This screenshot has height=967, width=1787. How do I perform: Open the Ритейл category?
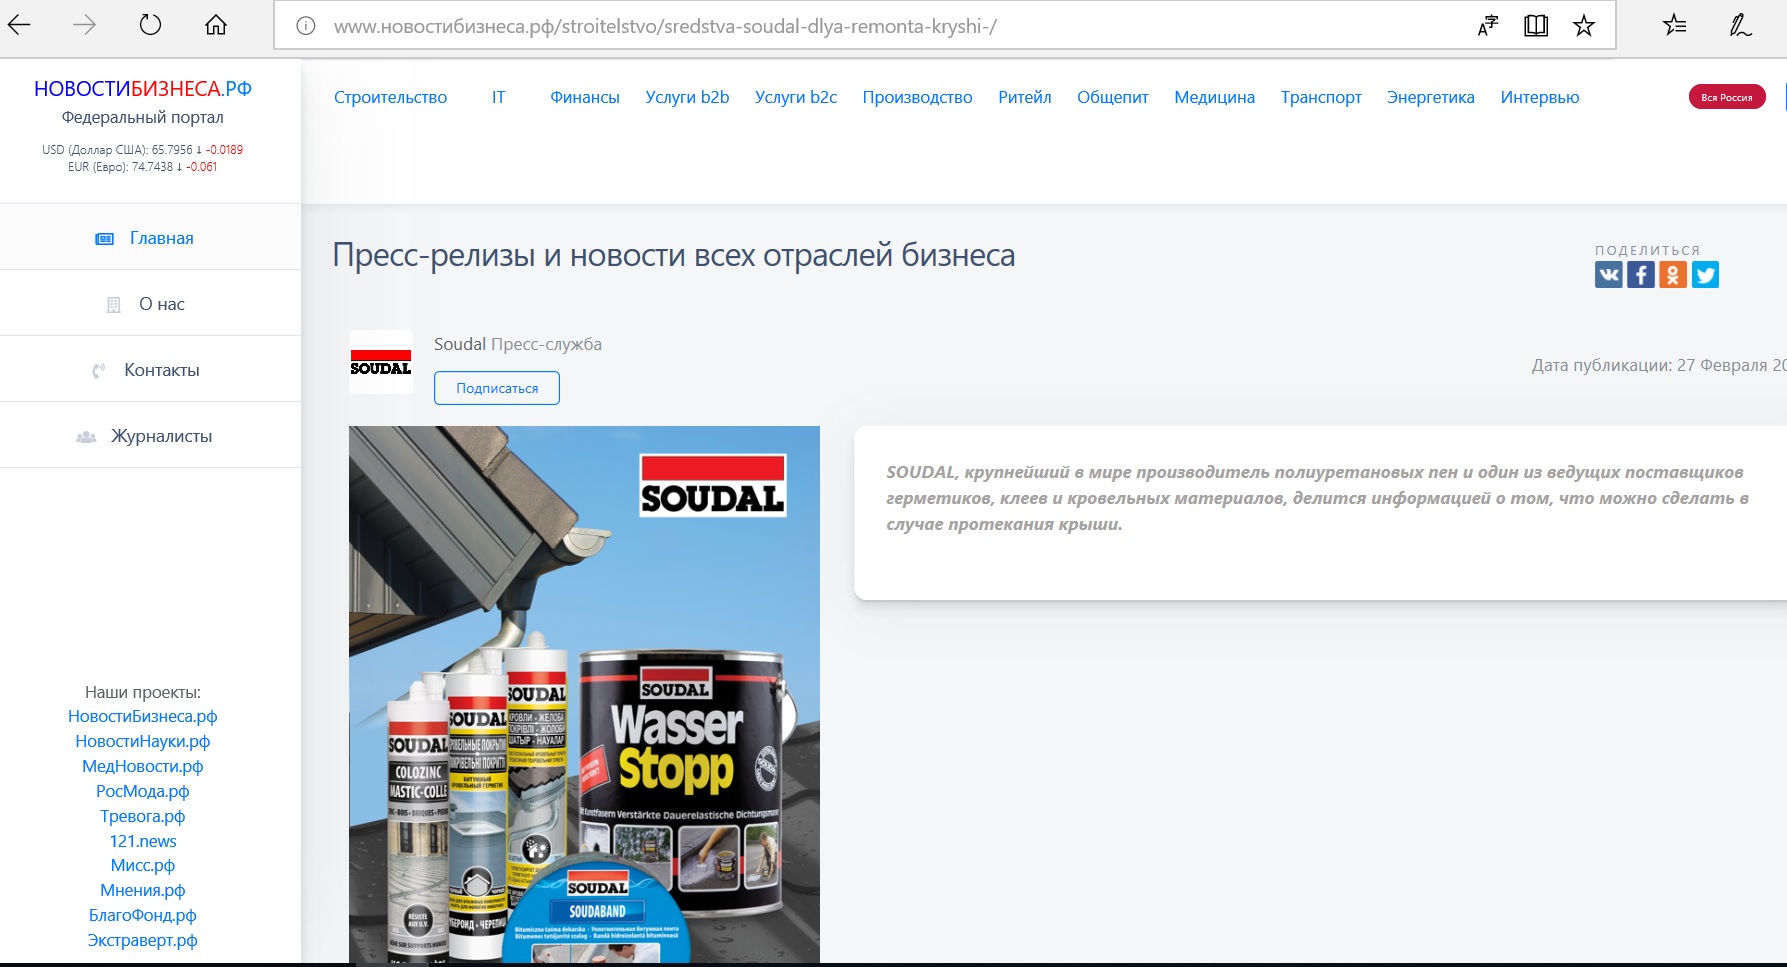[1025, 97]
